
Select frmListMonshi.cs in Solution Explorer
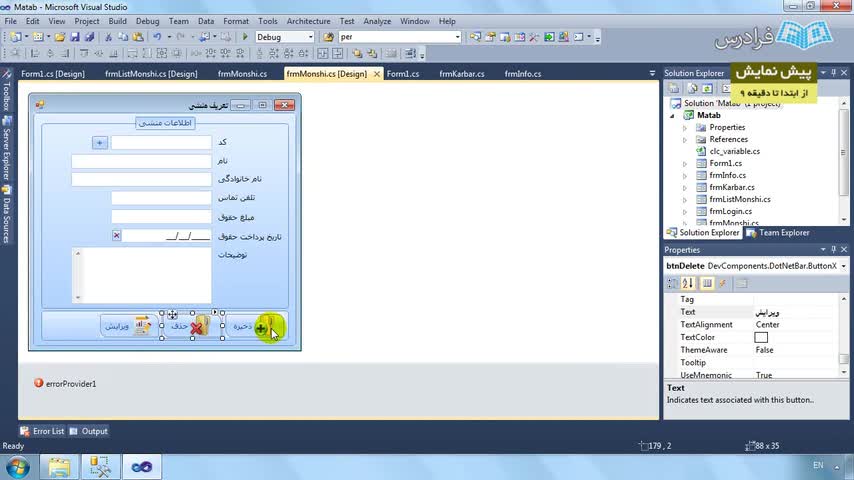740,199
